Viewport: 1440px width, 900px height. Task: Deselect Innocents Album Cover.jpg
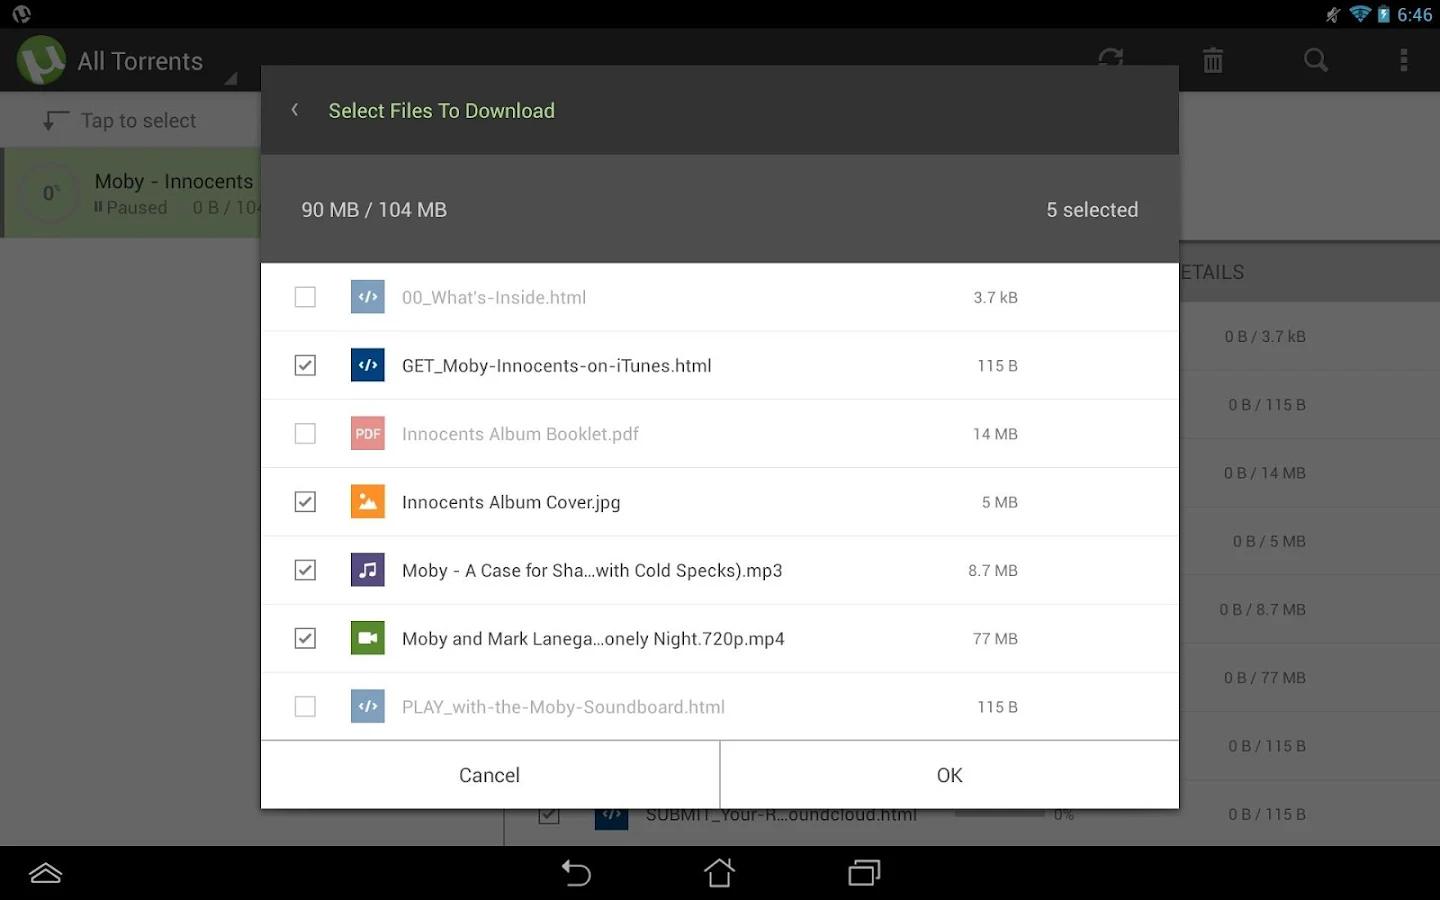tap(305, 502)
